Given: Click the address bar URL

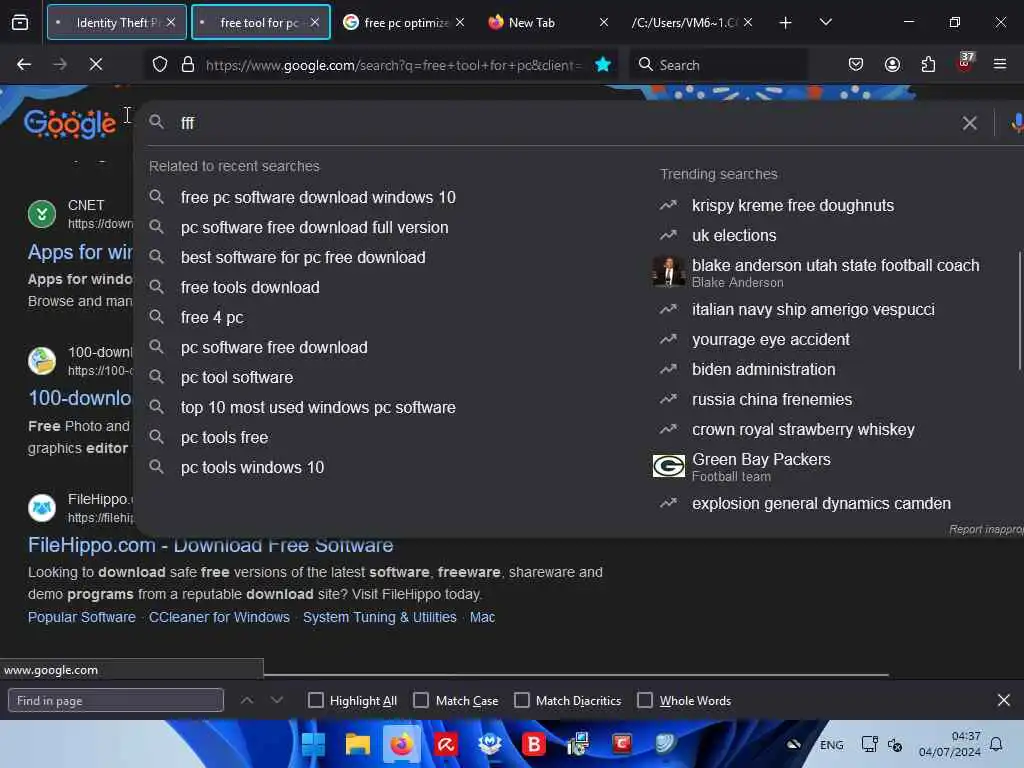Looking at the screenshot, I should 394,65.
